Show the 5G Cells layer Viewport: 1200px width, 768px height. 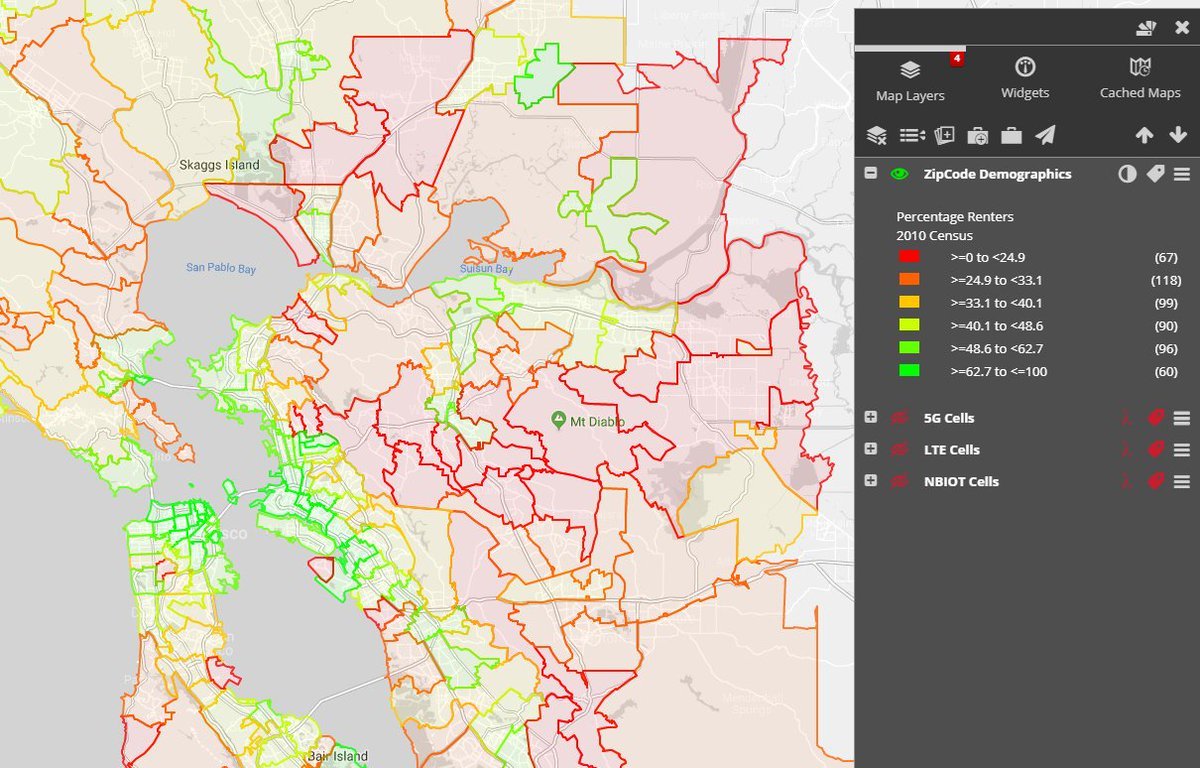[900, 418]
